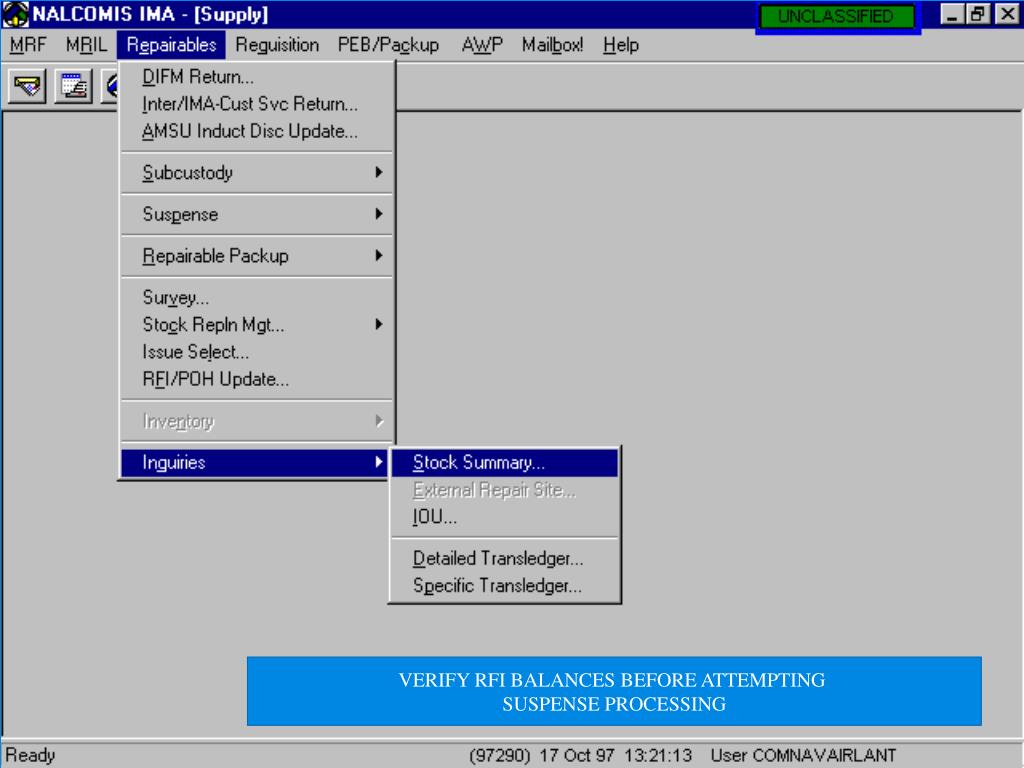The image size is (1024, 768).
Task: Open the MRIL menu
Action: pyautogui.click(x=86, y=45)
